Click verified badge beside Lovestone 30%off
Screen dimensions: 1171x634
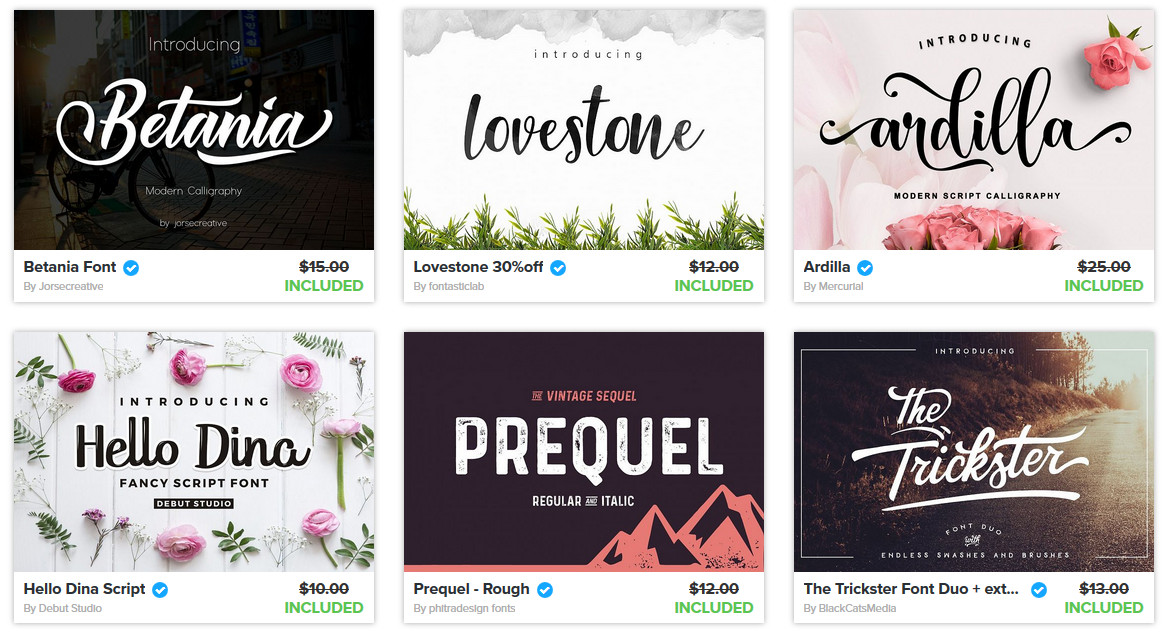[558, 267]
